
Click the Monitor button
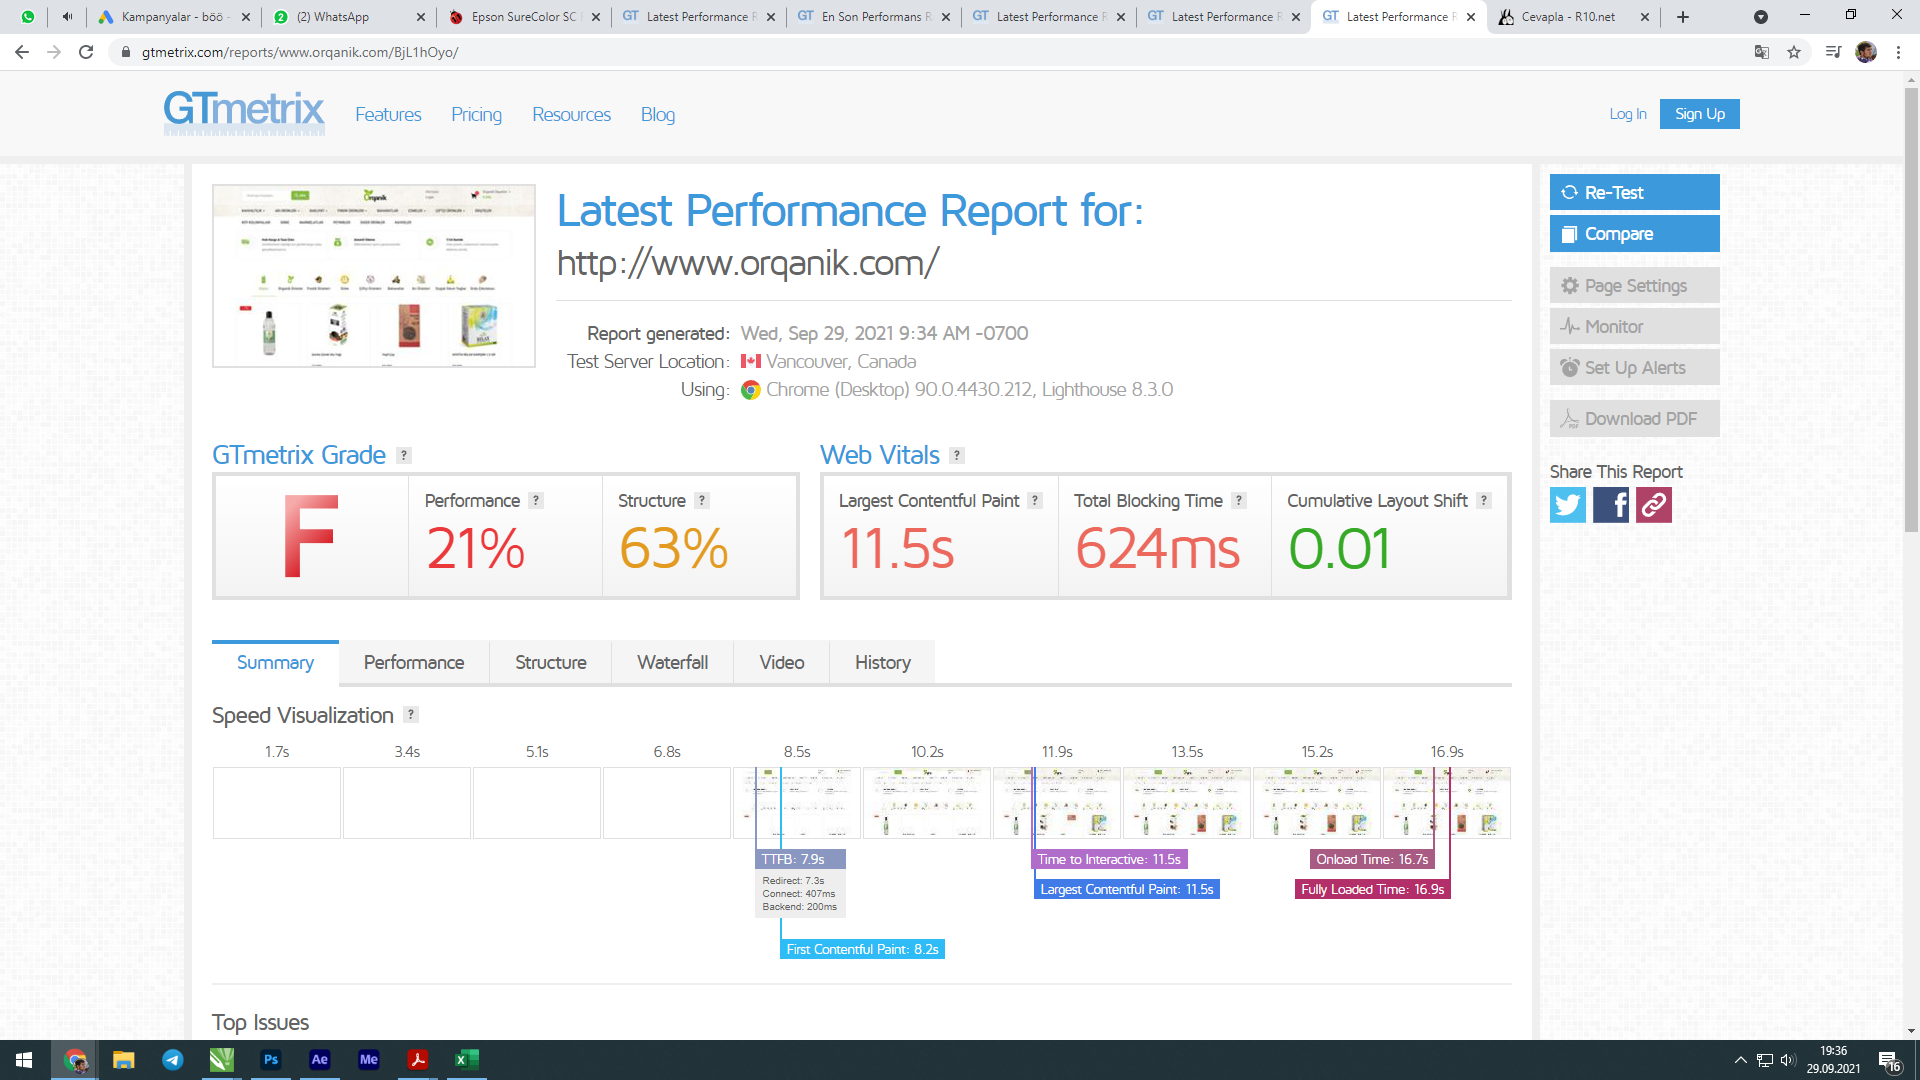pos(1635,326)
